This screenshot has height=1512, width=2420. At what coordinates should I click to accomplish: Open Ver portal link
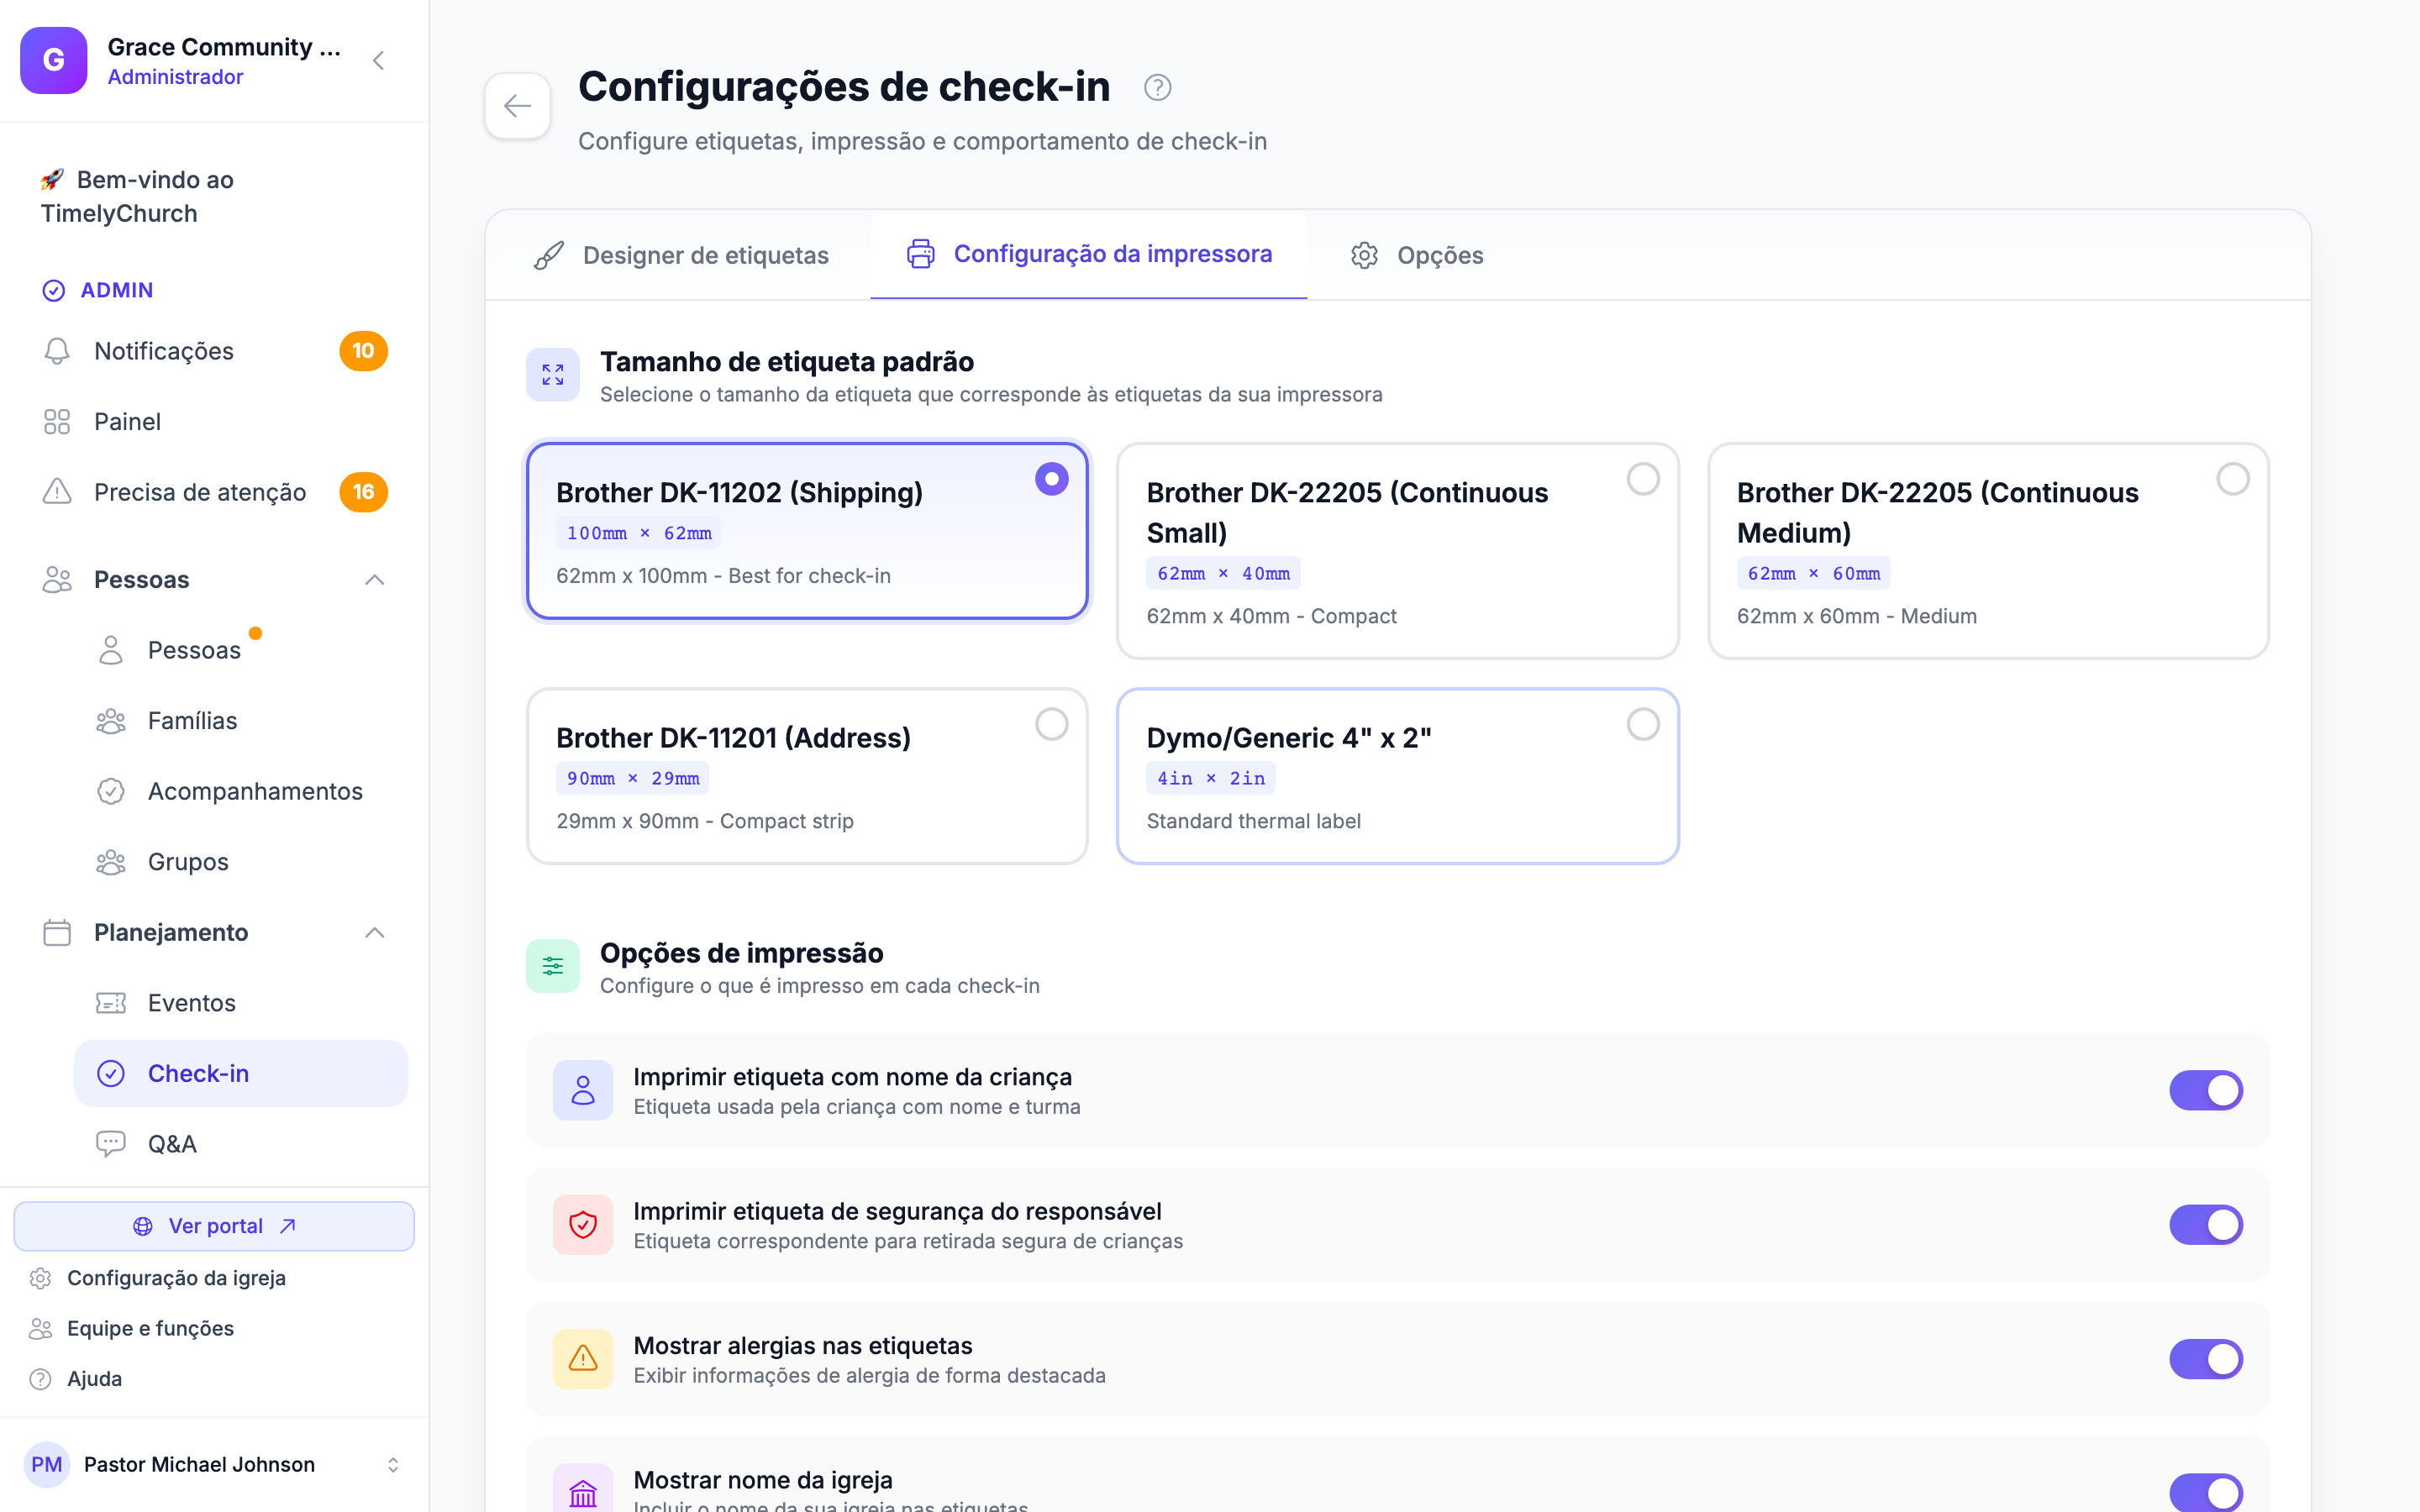pyautogui.click(x=214, y=1226)
